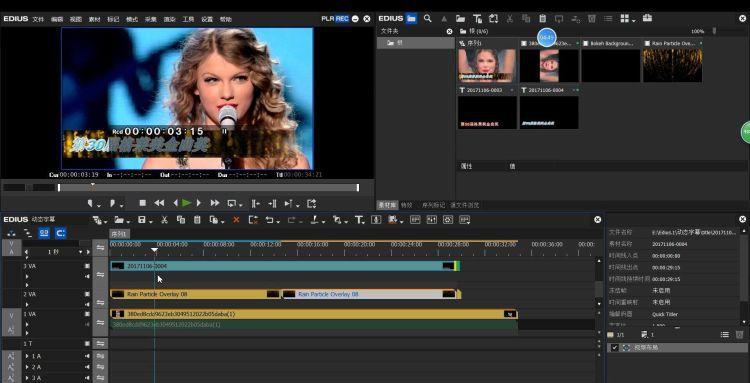
Task: Click the Paste icon in timeline toolbar
Action: point(197,220)
